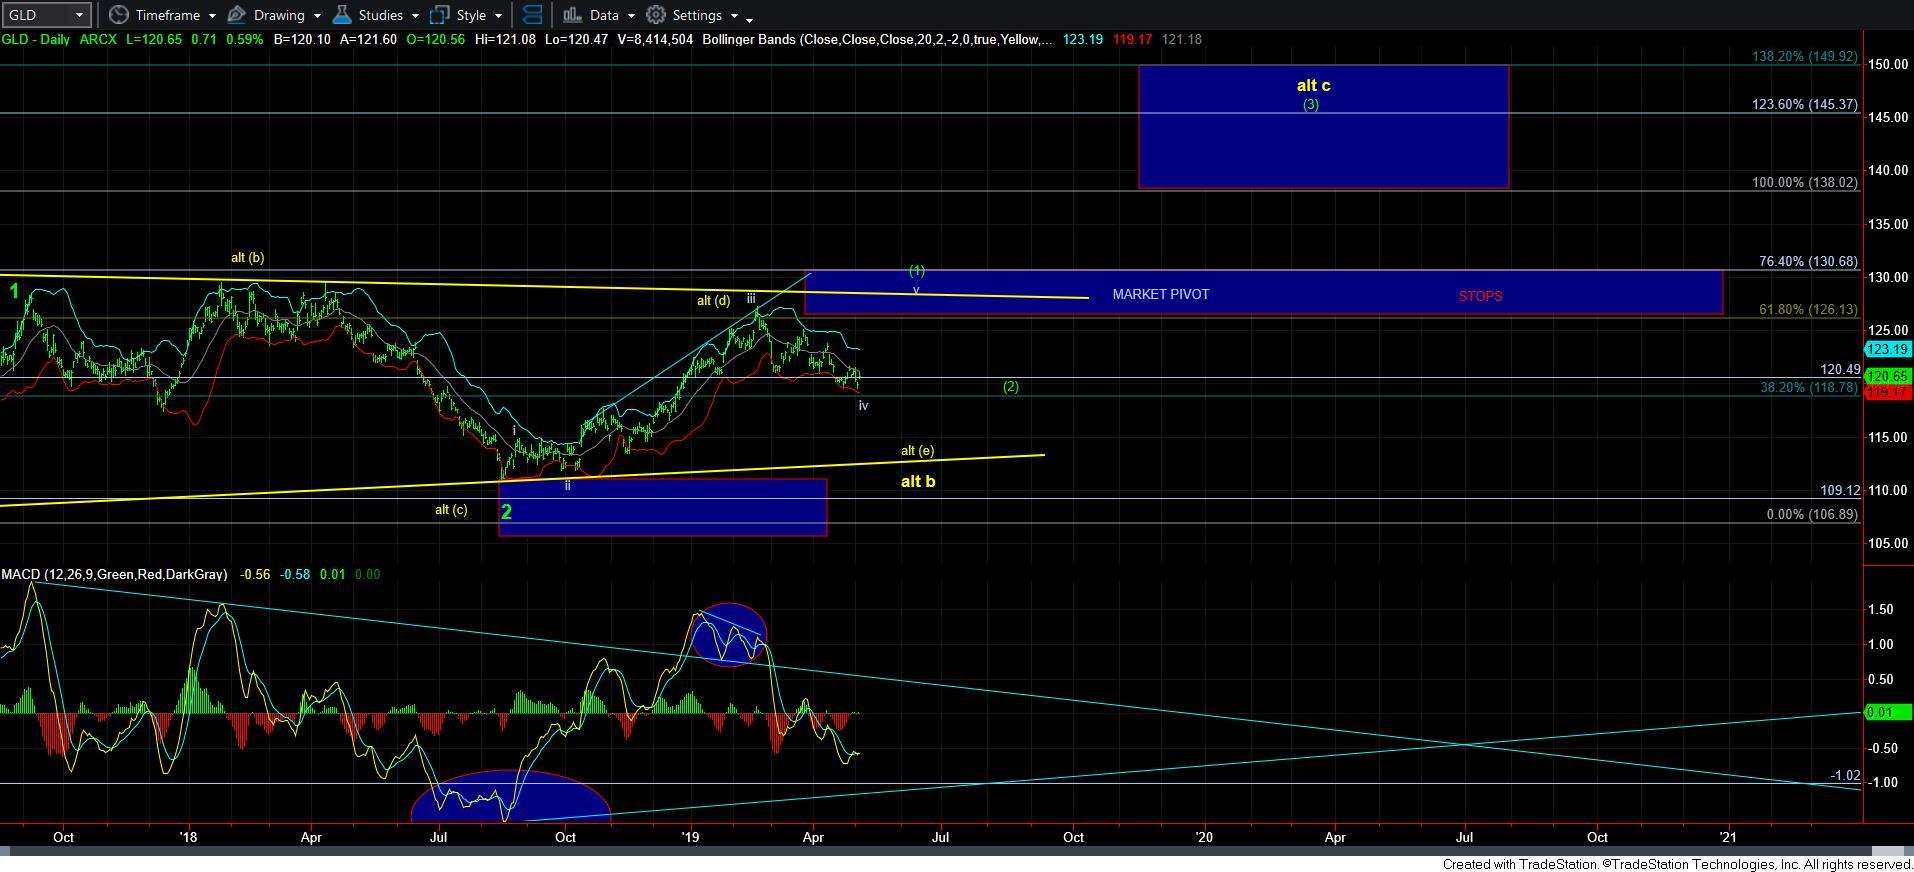The height and width of the screenshot is (872, 1914).
Task: Click the toolbar overflow arrow
Action: coord(749,18)
